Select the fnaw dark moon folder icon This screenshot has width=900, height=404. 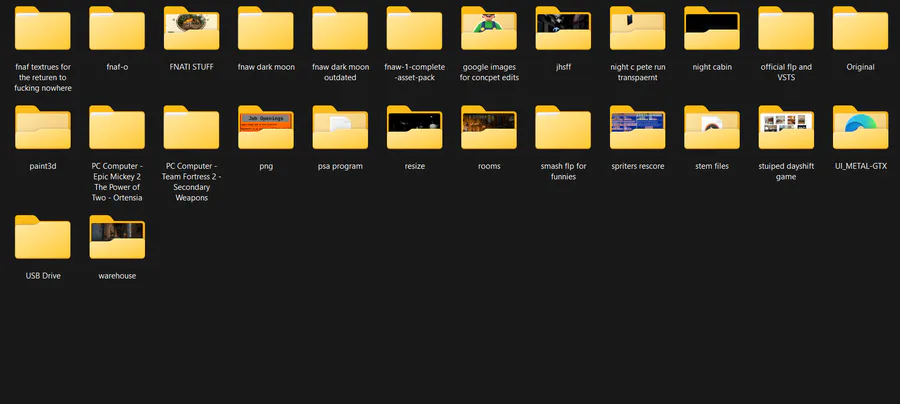click(x=266, y=28)
